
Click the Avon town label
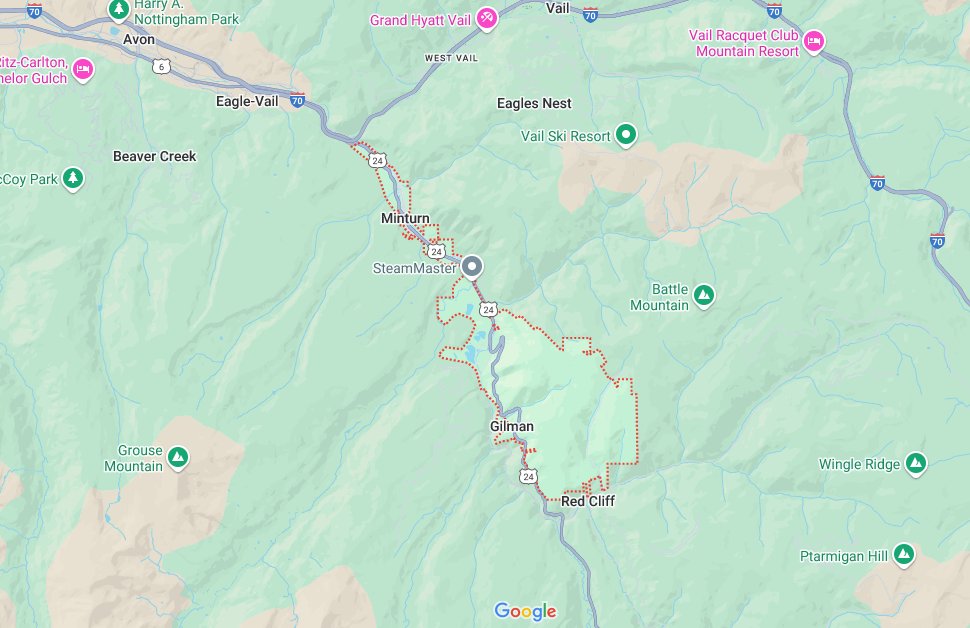tap(139, 40)
